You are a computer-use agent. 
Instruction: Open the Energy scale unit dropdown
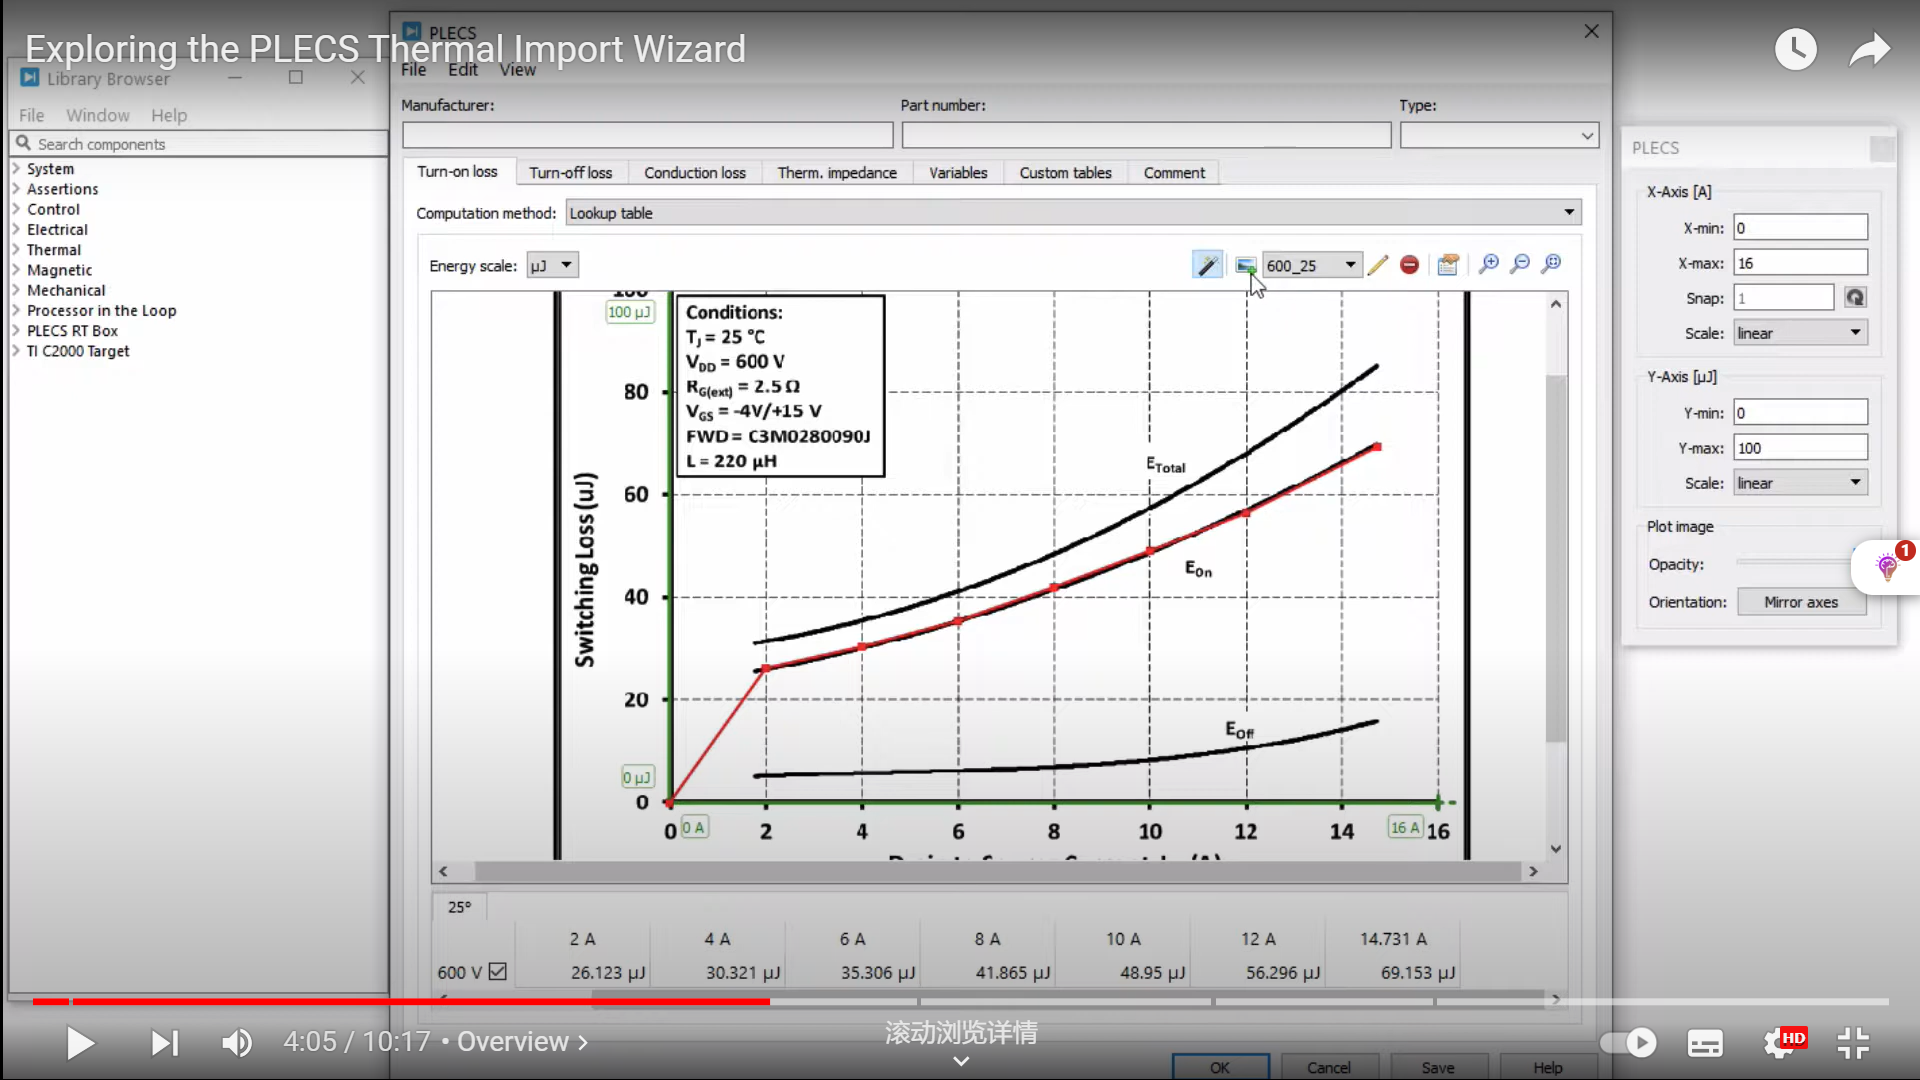[x=553, y=265]
